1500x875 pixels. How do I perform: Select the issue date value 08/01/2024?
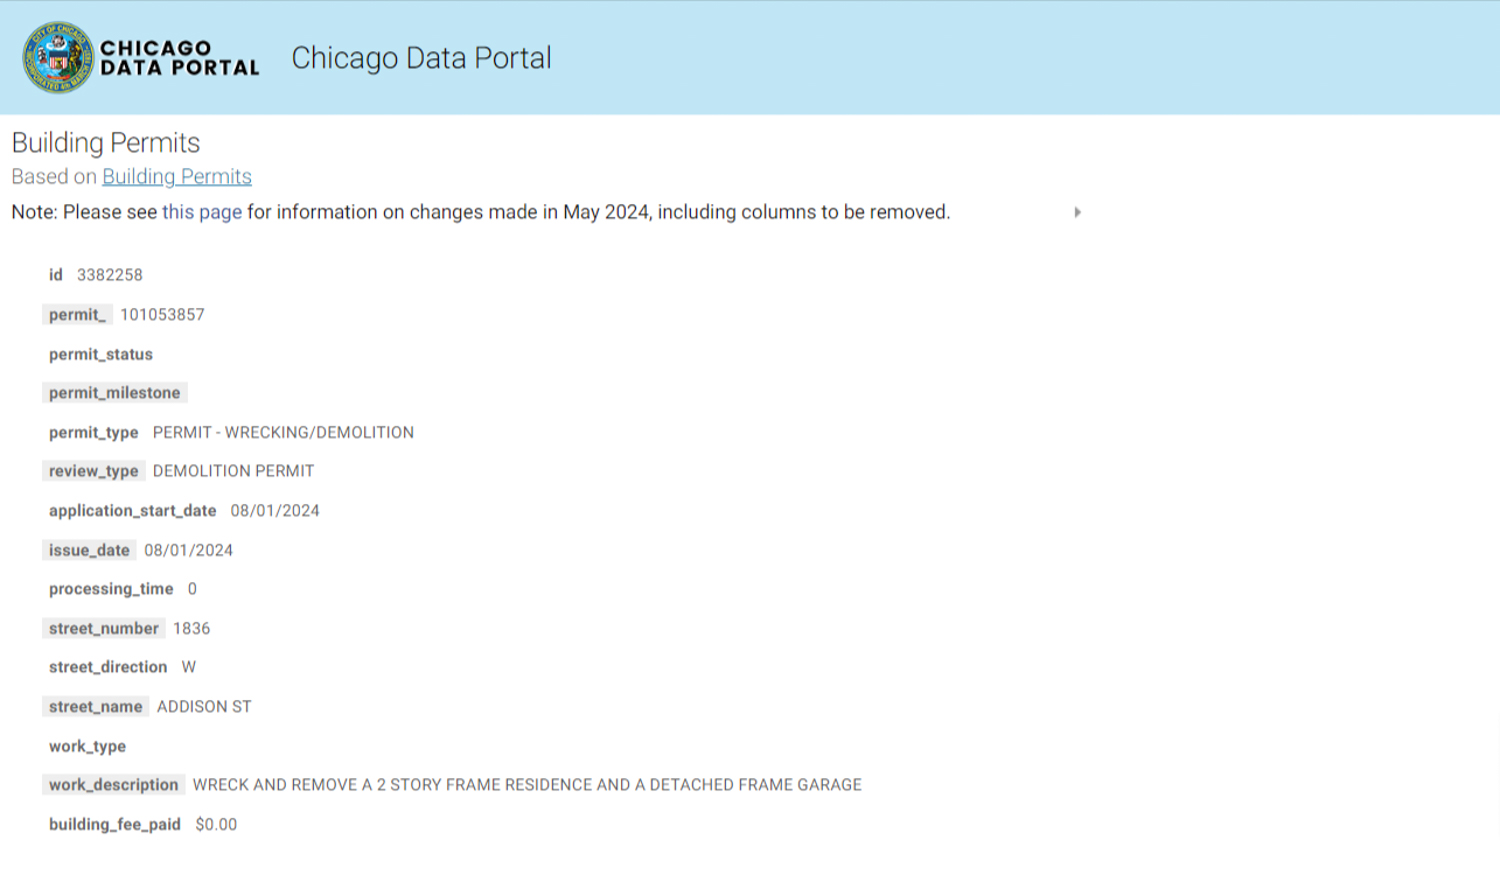188,550
